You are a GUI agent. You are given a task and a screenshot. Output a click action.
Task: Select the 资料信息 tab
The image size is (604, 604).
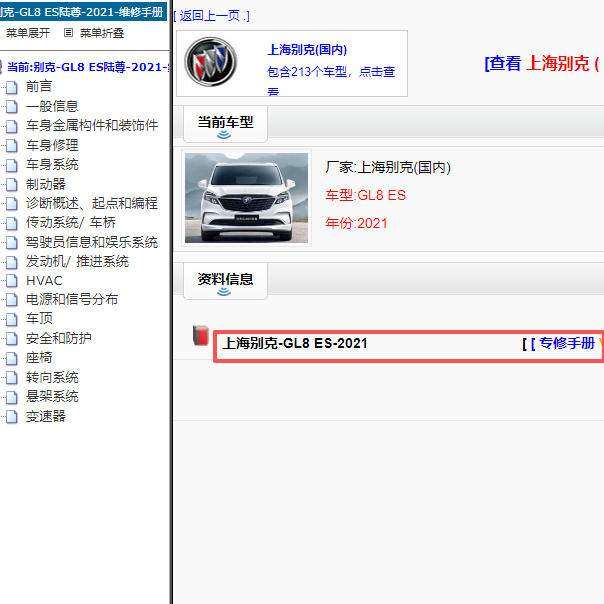point(225,281)
